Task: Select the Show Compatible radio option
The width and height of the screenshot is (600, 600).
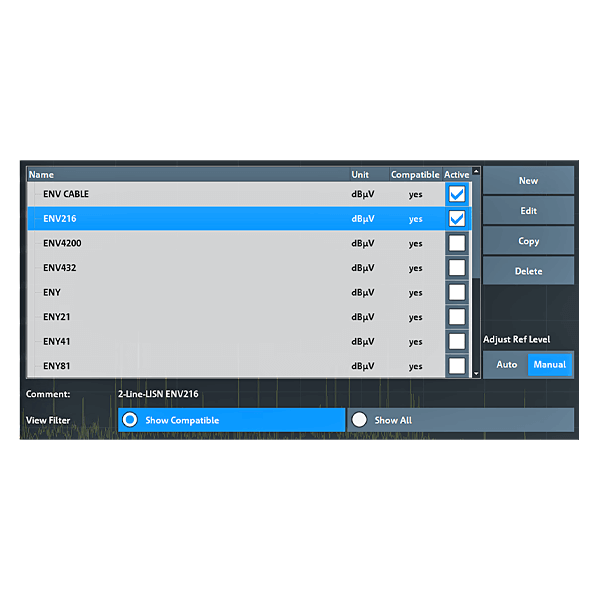Action: 130,420
